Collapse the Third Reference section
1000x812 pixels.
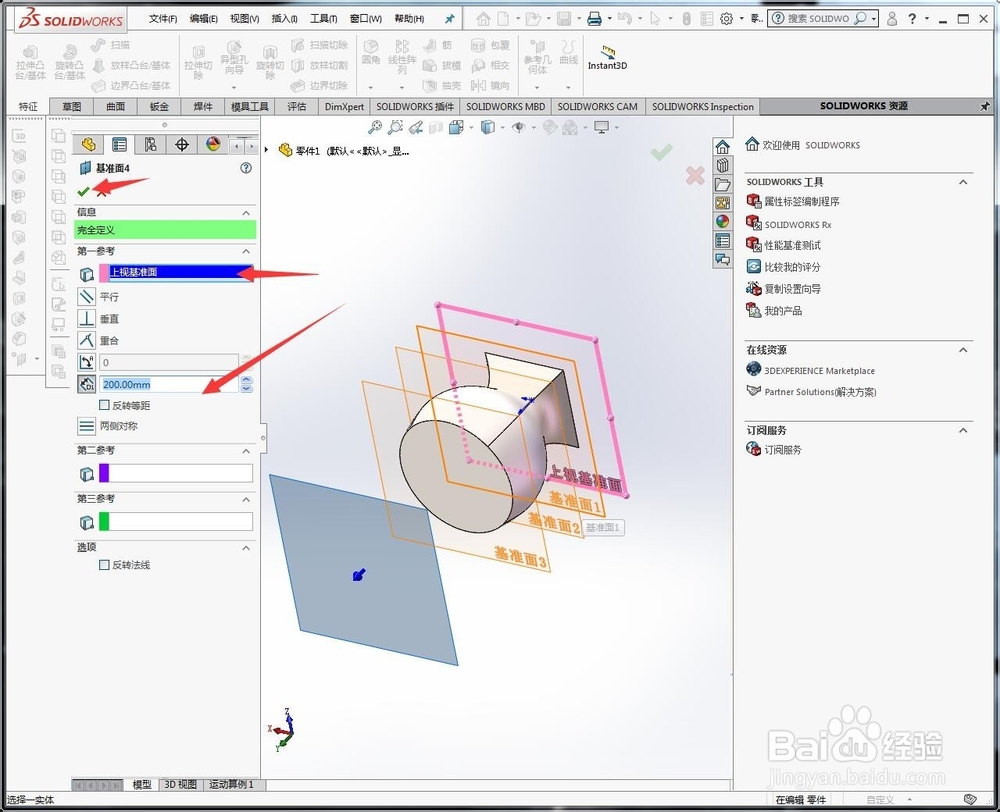(246, 499)
